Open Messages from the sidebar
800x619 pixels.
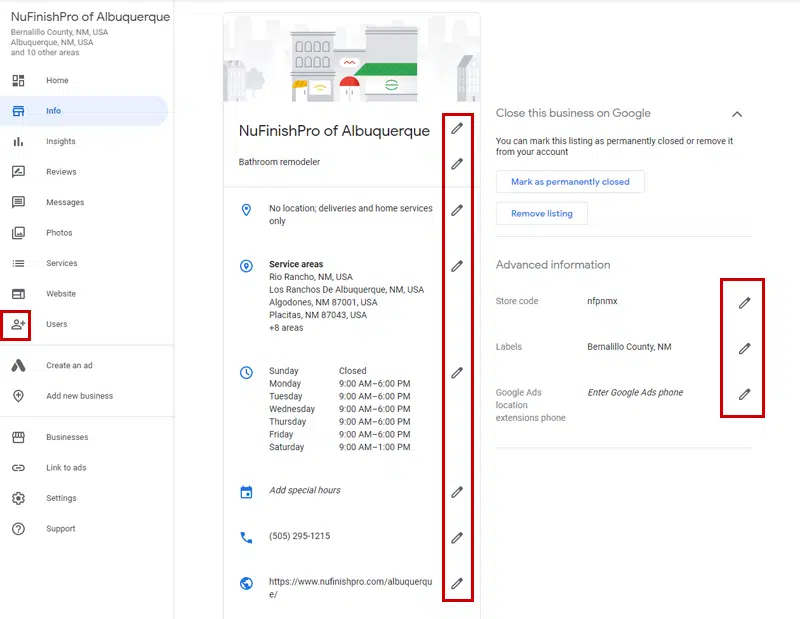coord(65,202)
